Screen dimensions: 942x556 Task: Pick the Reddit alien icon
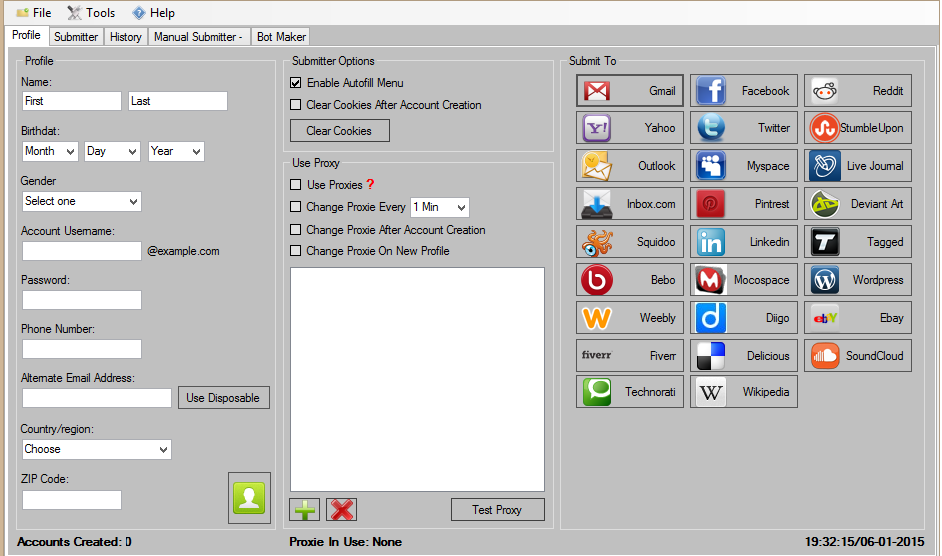(824, 91)
